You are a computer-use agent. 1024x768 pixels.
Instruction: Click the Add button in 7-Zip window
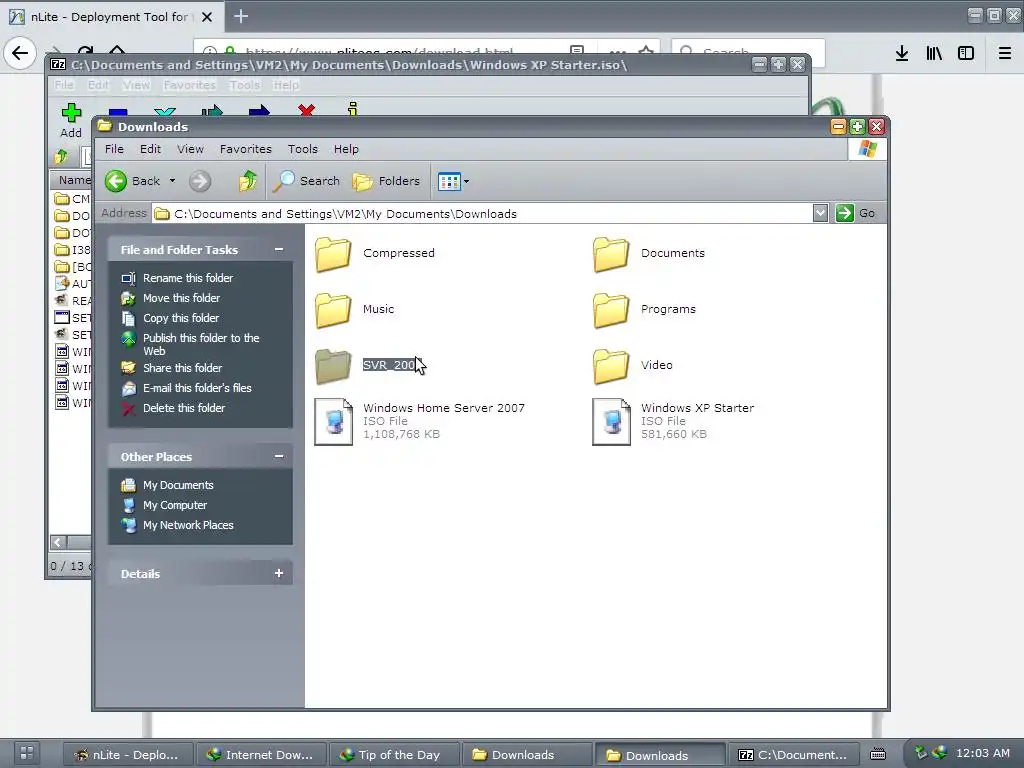(x=71, y=120)
